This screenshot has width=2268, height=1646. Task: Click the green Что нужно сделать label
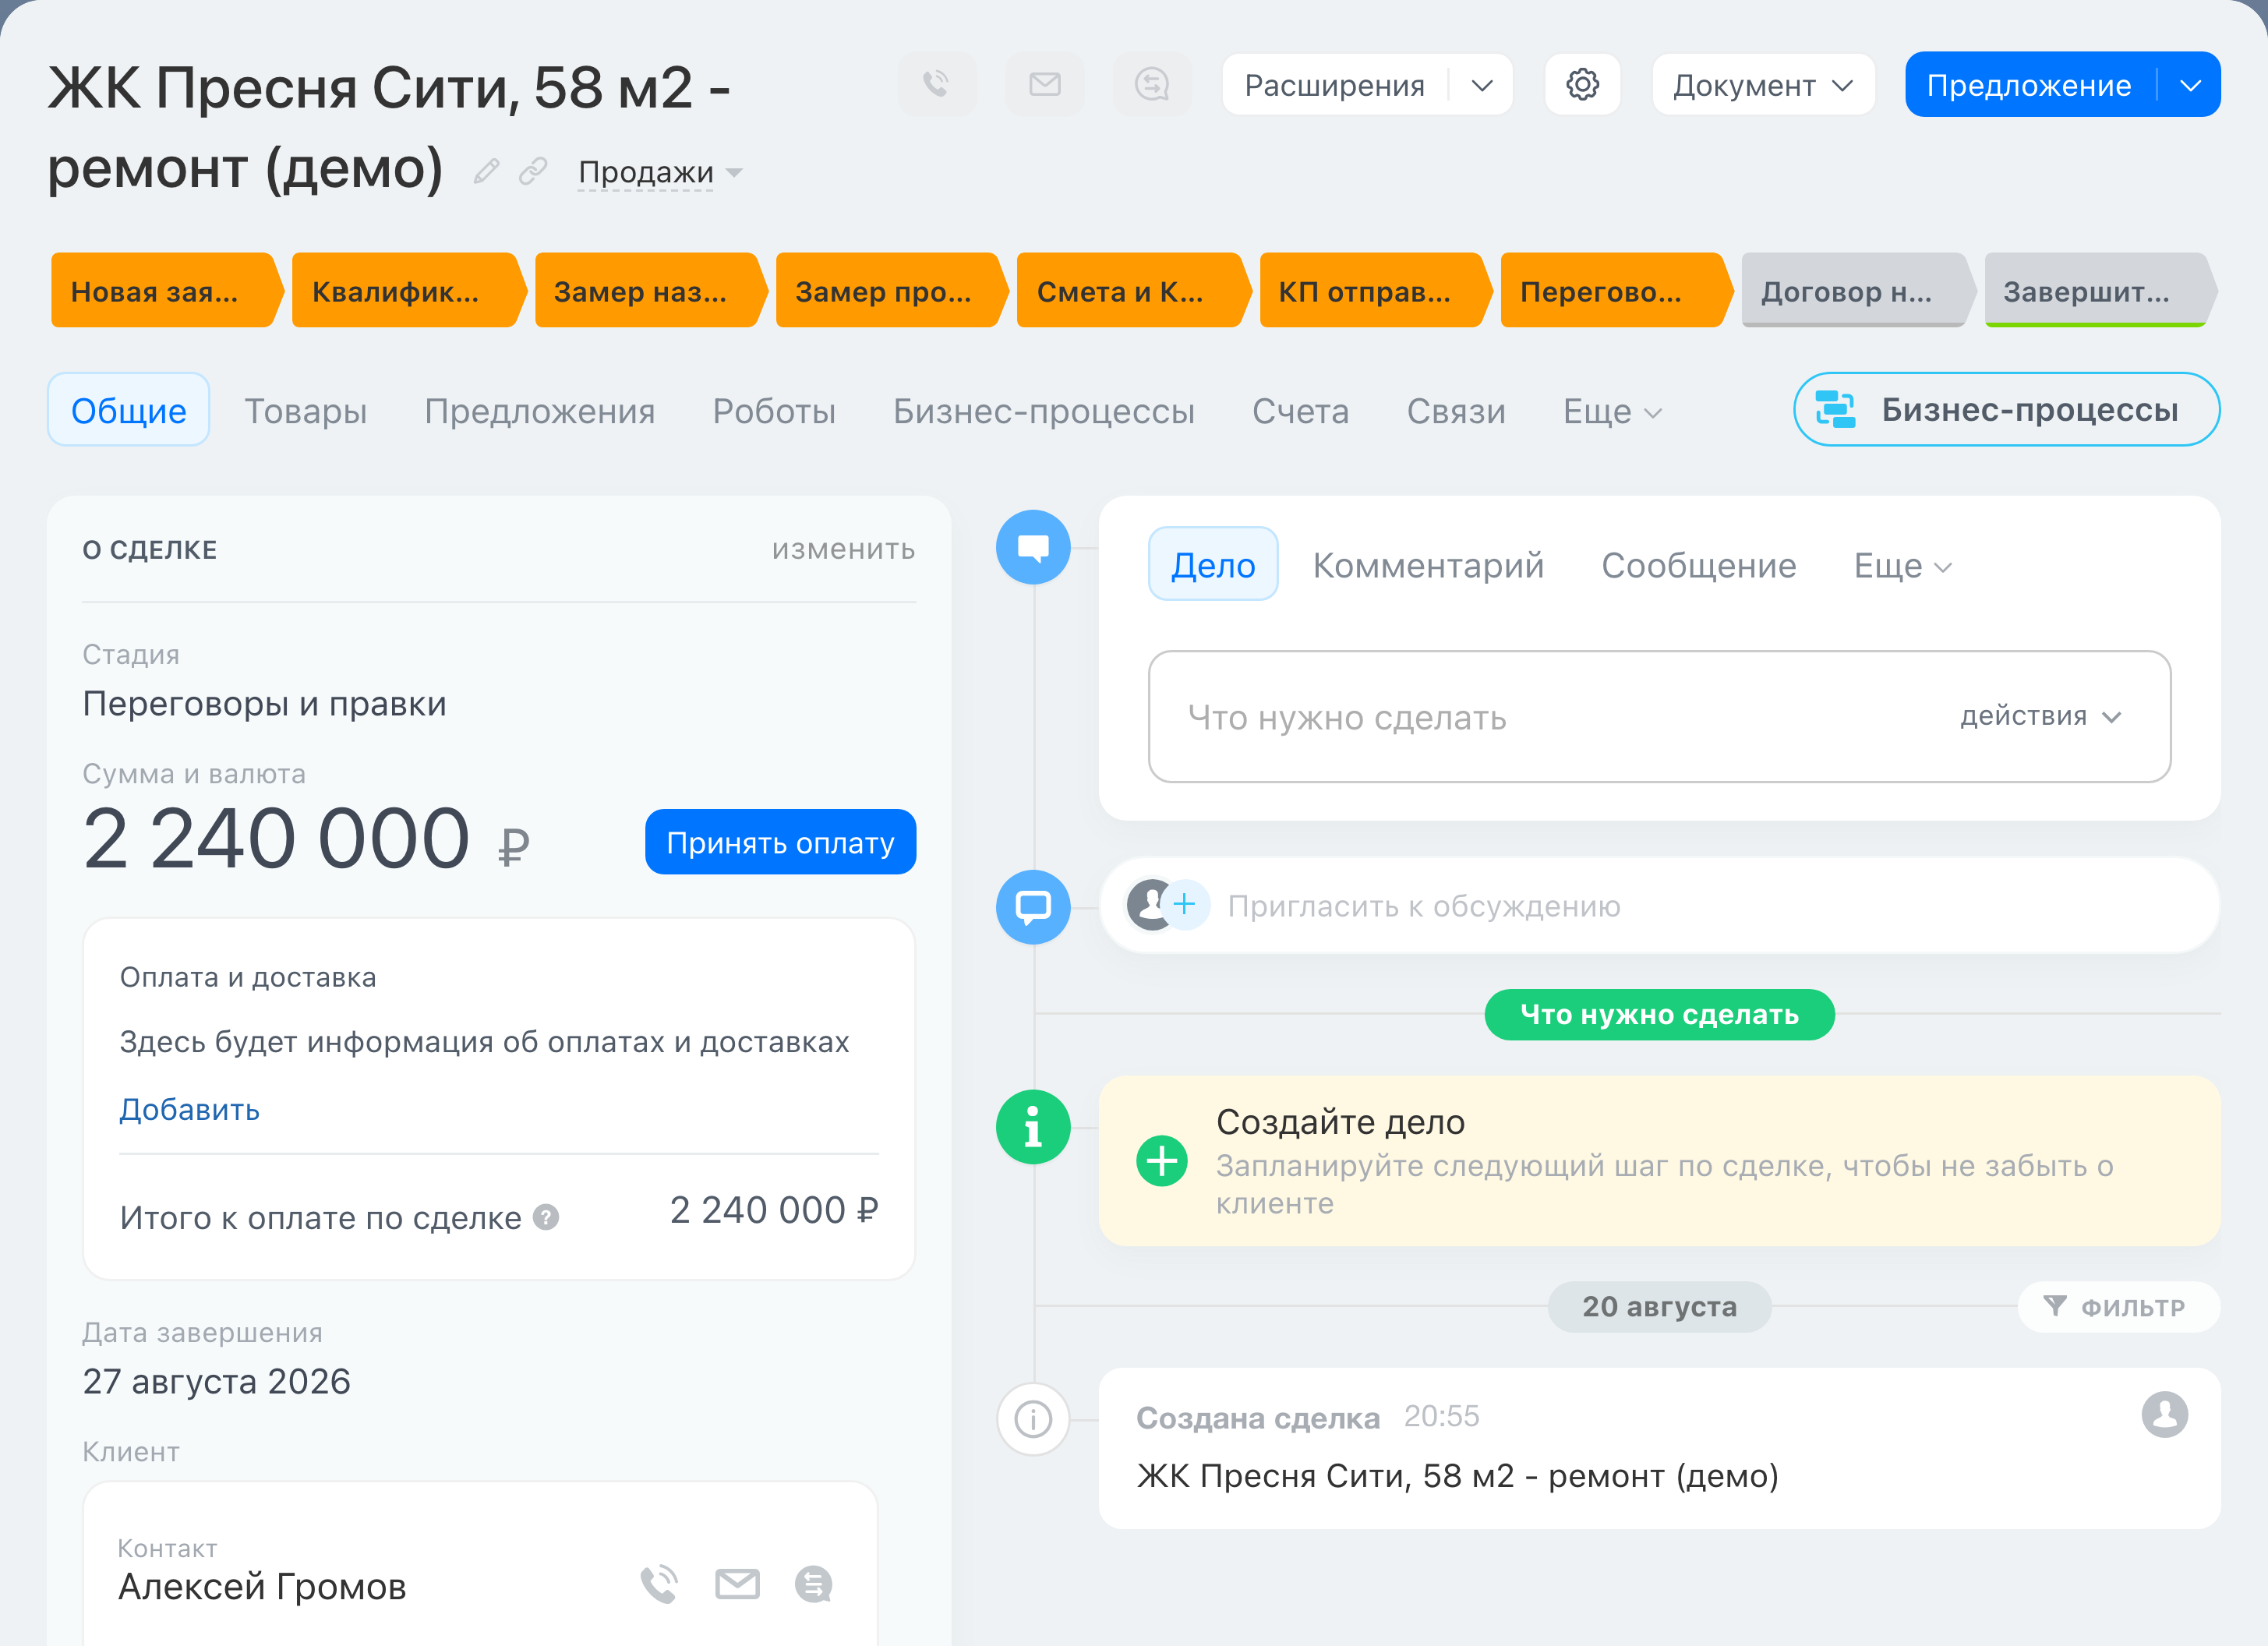[1659, 1014]
